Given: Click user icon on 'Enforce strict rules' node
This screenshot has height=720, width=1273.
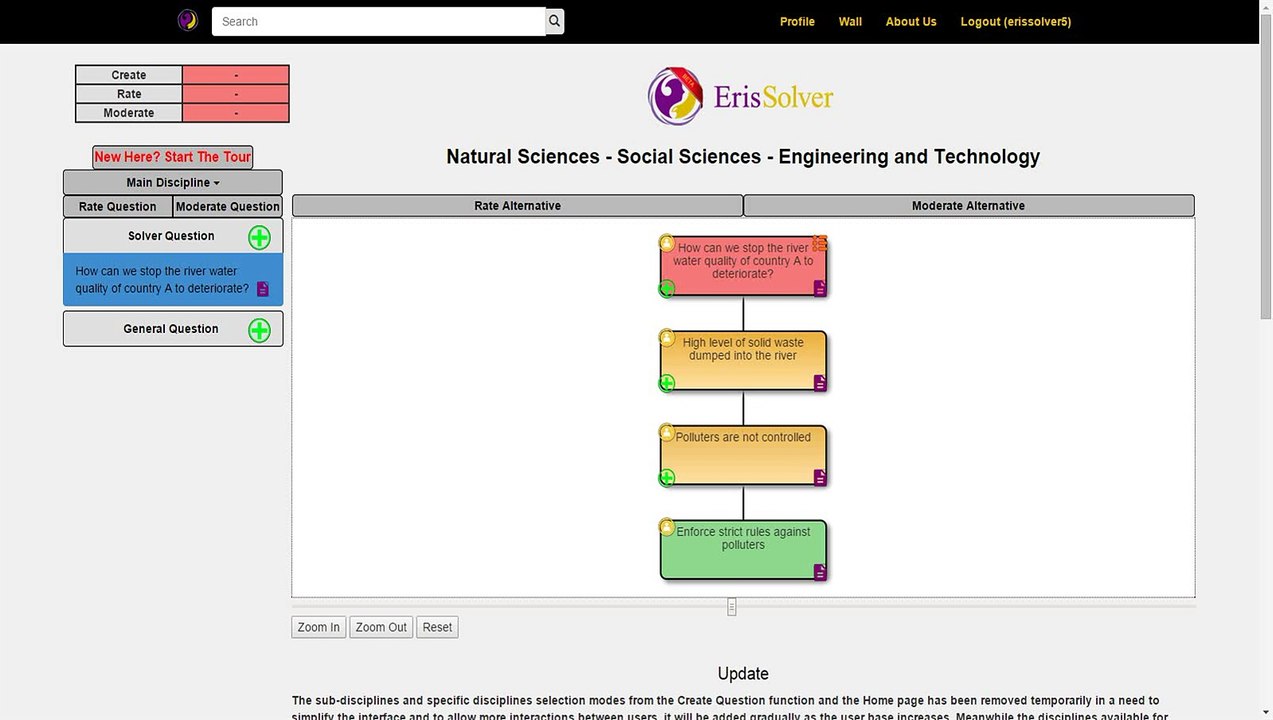Looking at the screenshot, I should click(667, 527).
